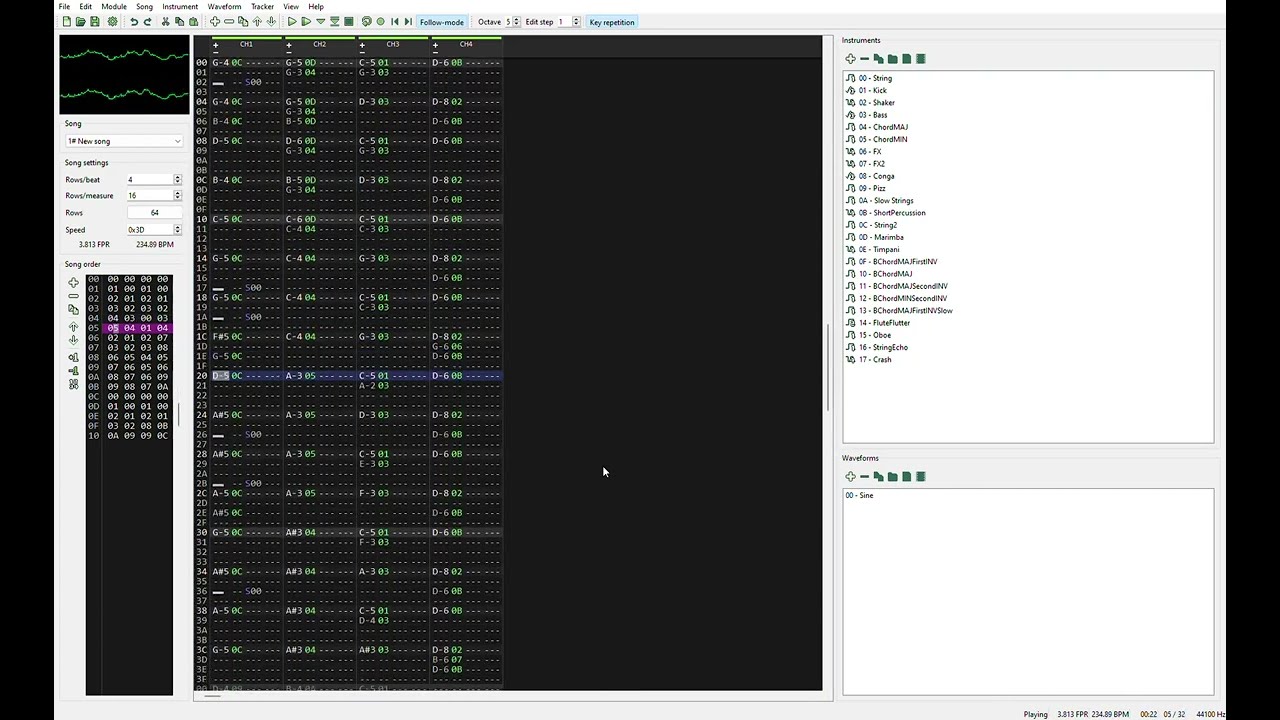1280x720 pixels.
Task: Paste clipboard with the toolbar icon
Action: (193, 22)
